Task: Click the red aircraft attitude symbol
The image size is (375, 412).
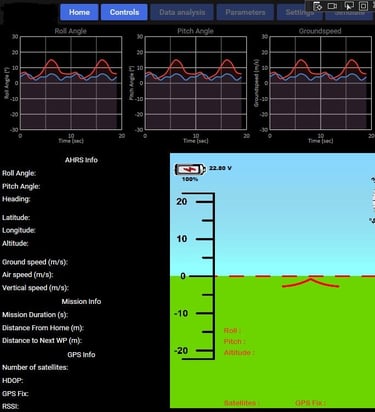Action: [311, 283]
